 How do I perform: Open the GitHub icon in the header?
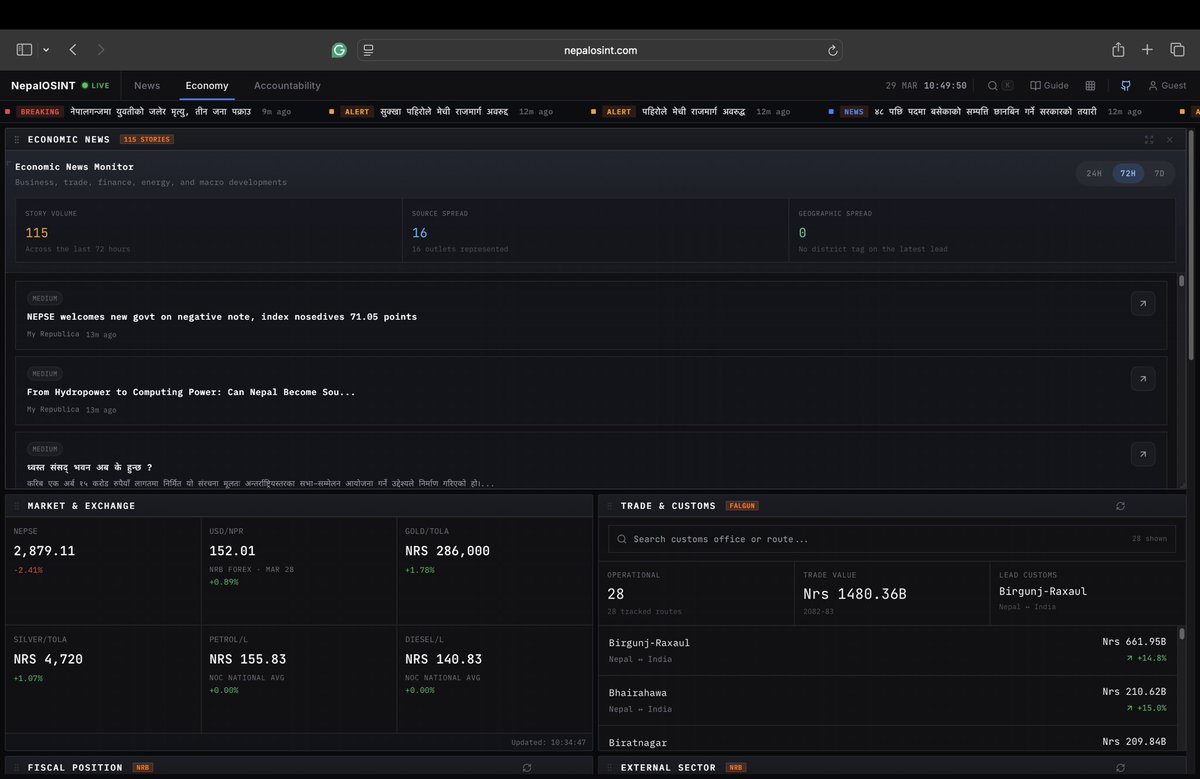tap(1126, 86)
